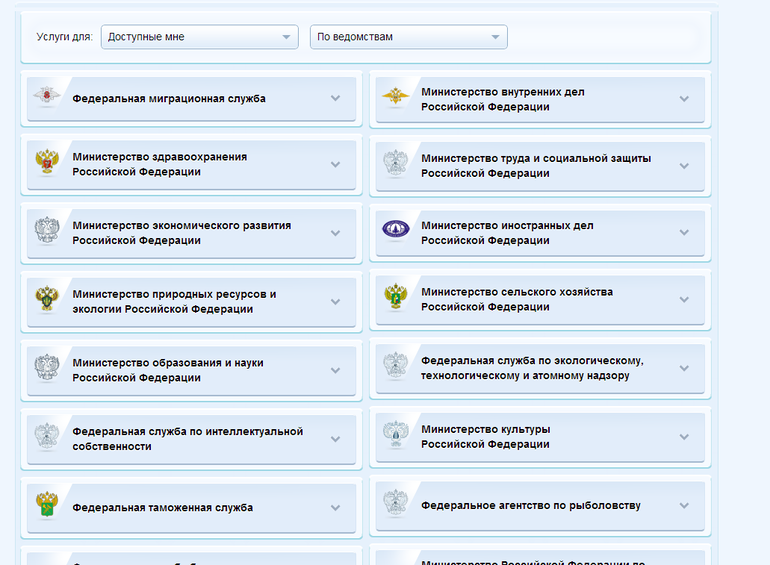Expand Федеральное агентство по рыболовству chevron
The image size is (770, 565).
(x=684, y=506)
